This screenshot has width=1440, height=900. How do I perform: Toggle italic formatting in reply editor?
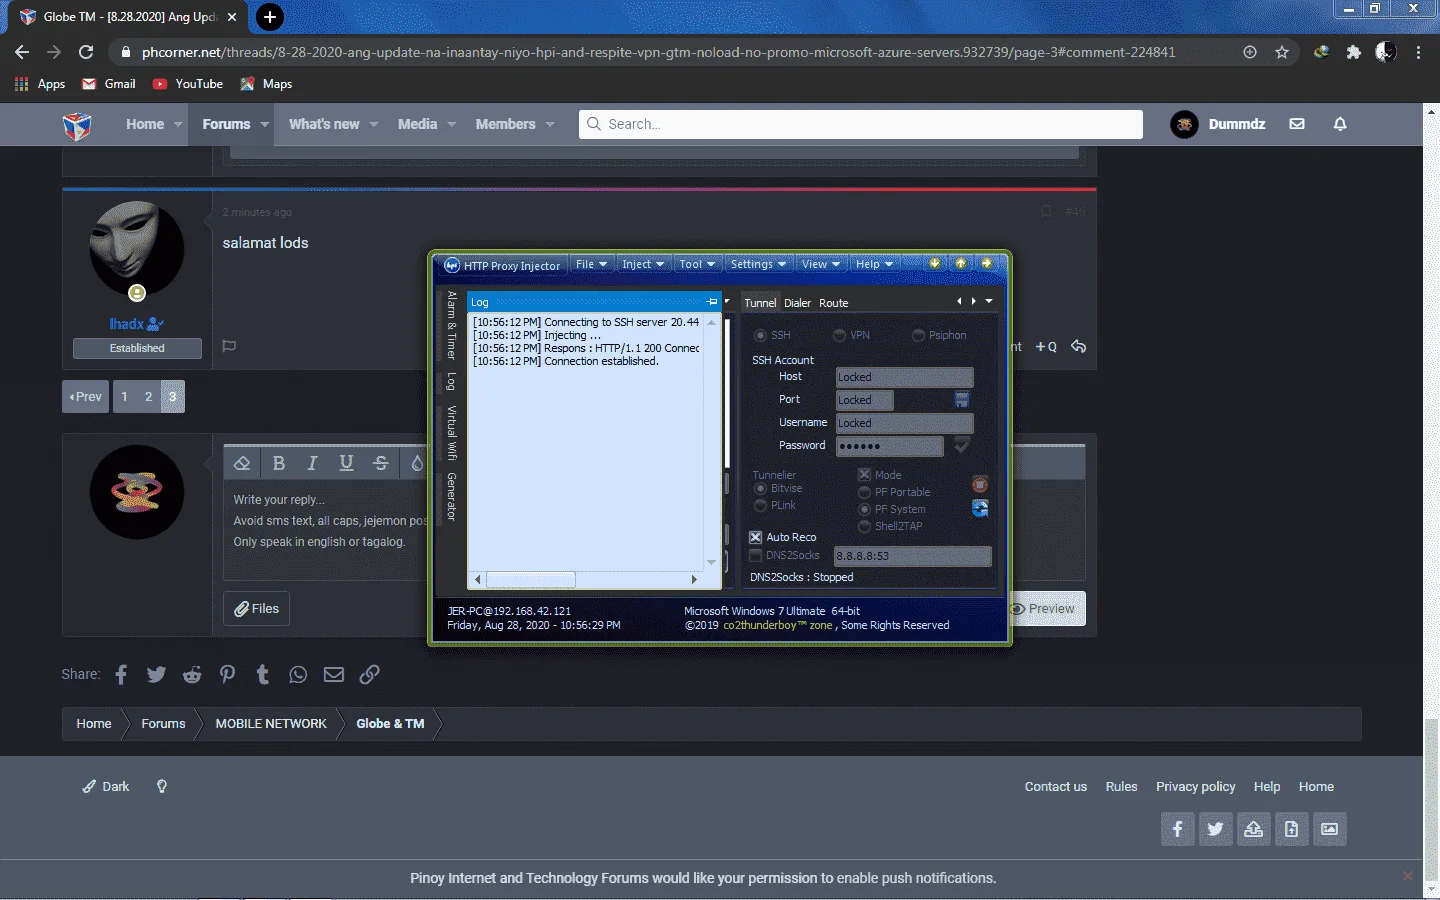click(312, 463)
